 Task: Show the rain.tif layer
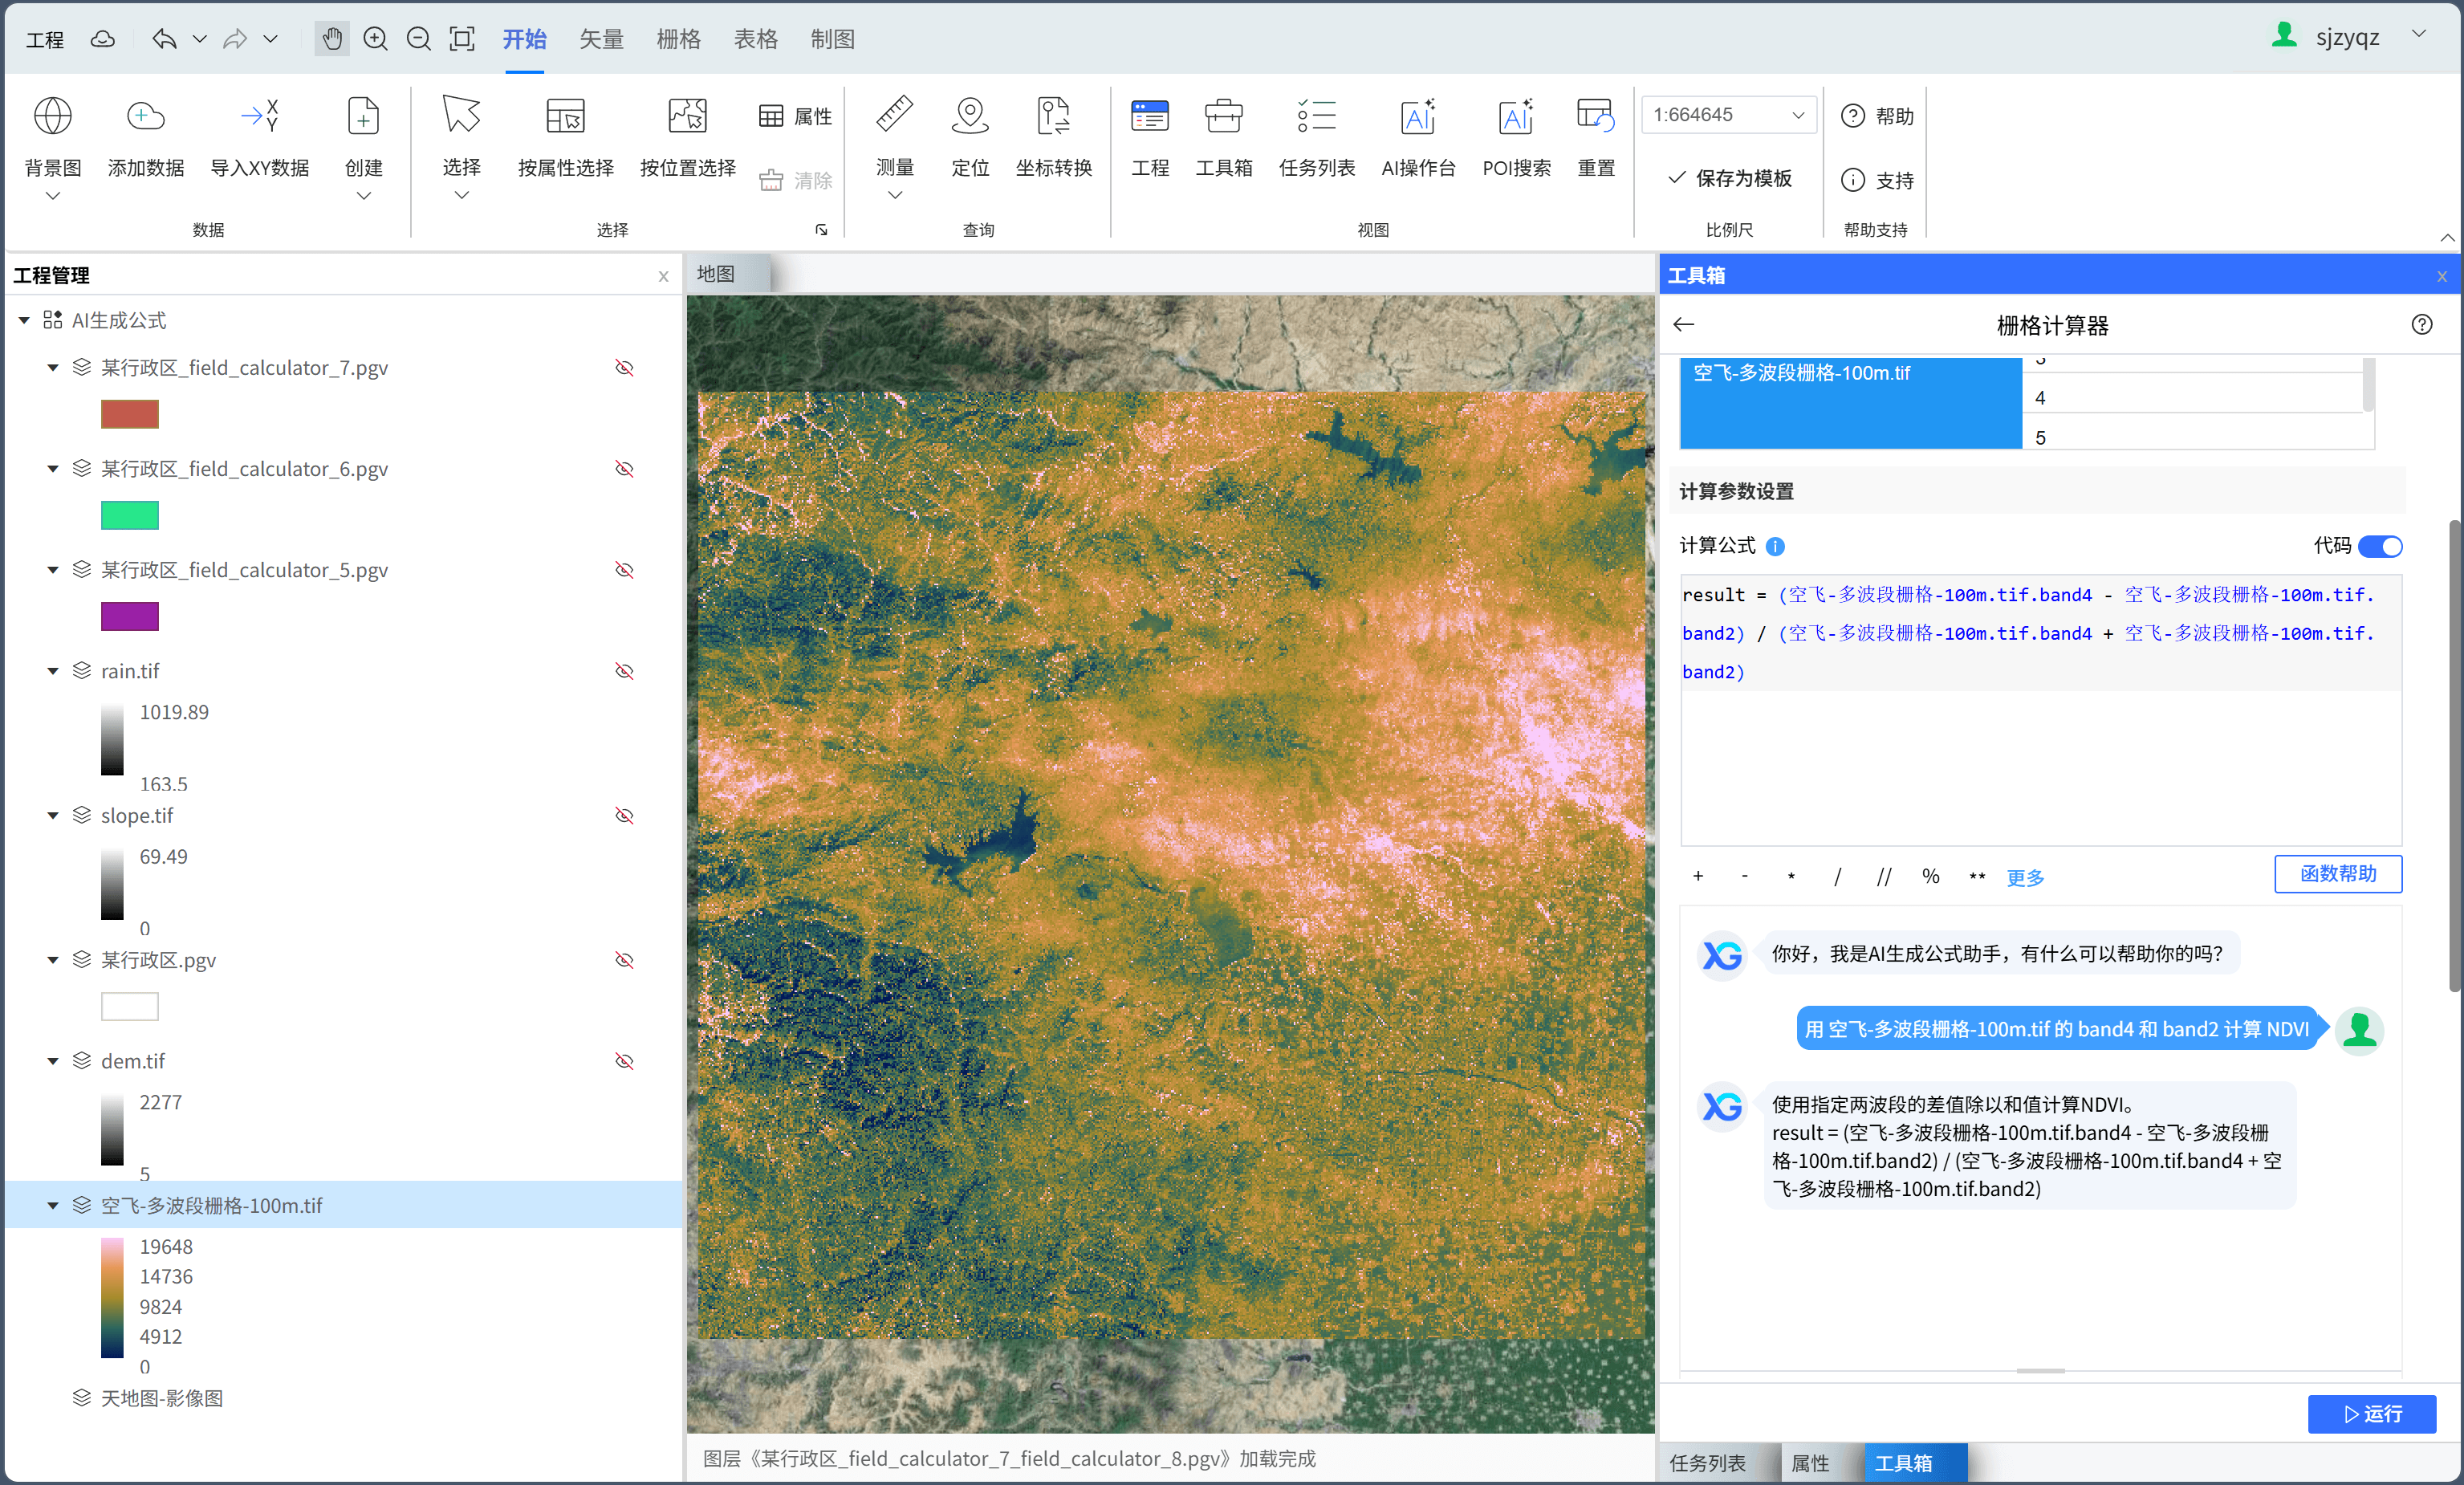click(x=624, y=671)
